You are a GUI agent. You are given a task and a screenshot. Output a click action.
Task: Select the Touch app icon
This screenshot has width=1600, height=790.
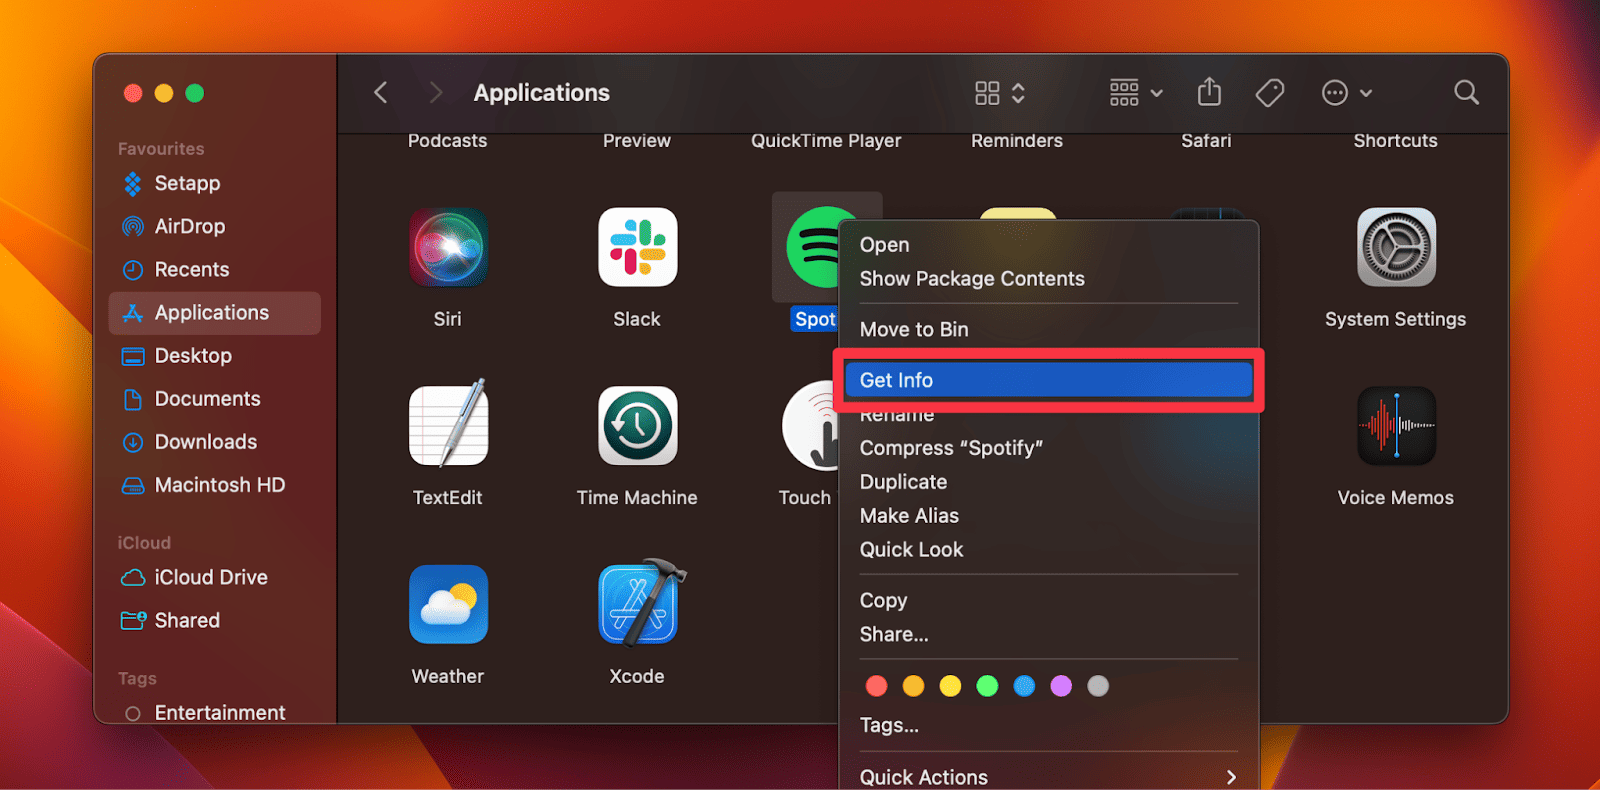pyautogui.click(x=811, y=425)
